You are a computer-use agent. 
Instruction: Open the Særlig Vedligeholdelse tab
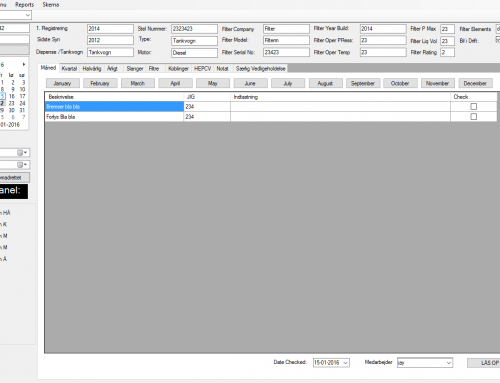[x=261, y=69]
